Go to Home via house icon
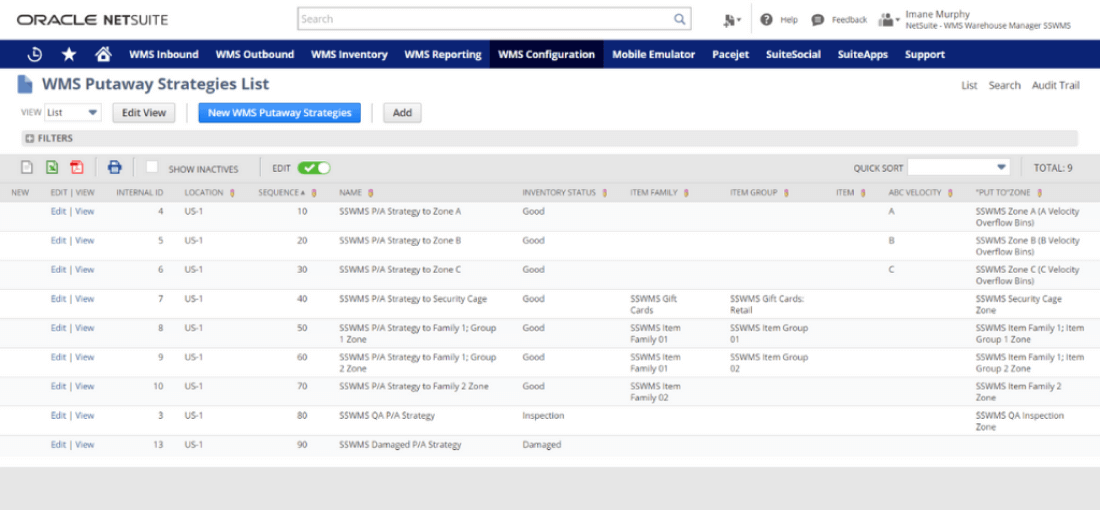1100x510 pixels. [103, 55]
